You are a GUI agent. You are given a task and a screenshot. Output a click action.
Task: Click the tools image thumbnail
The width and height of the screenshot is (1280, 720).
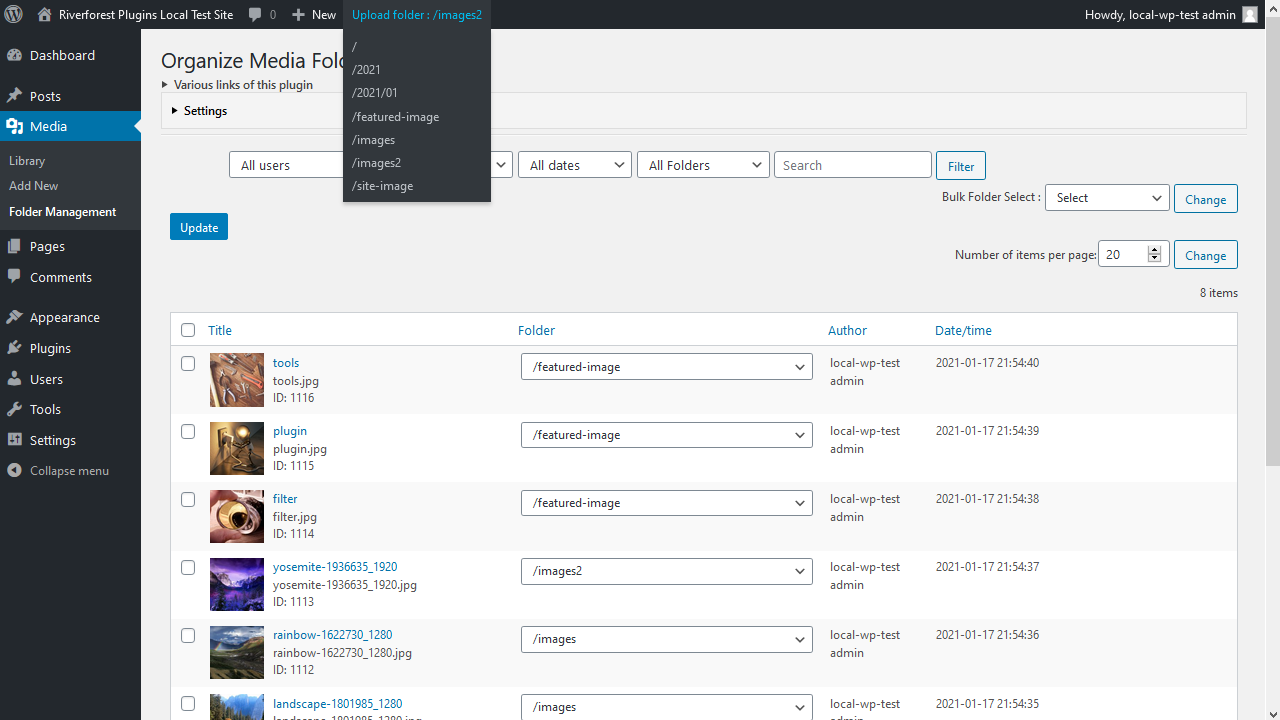point(237,380)
